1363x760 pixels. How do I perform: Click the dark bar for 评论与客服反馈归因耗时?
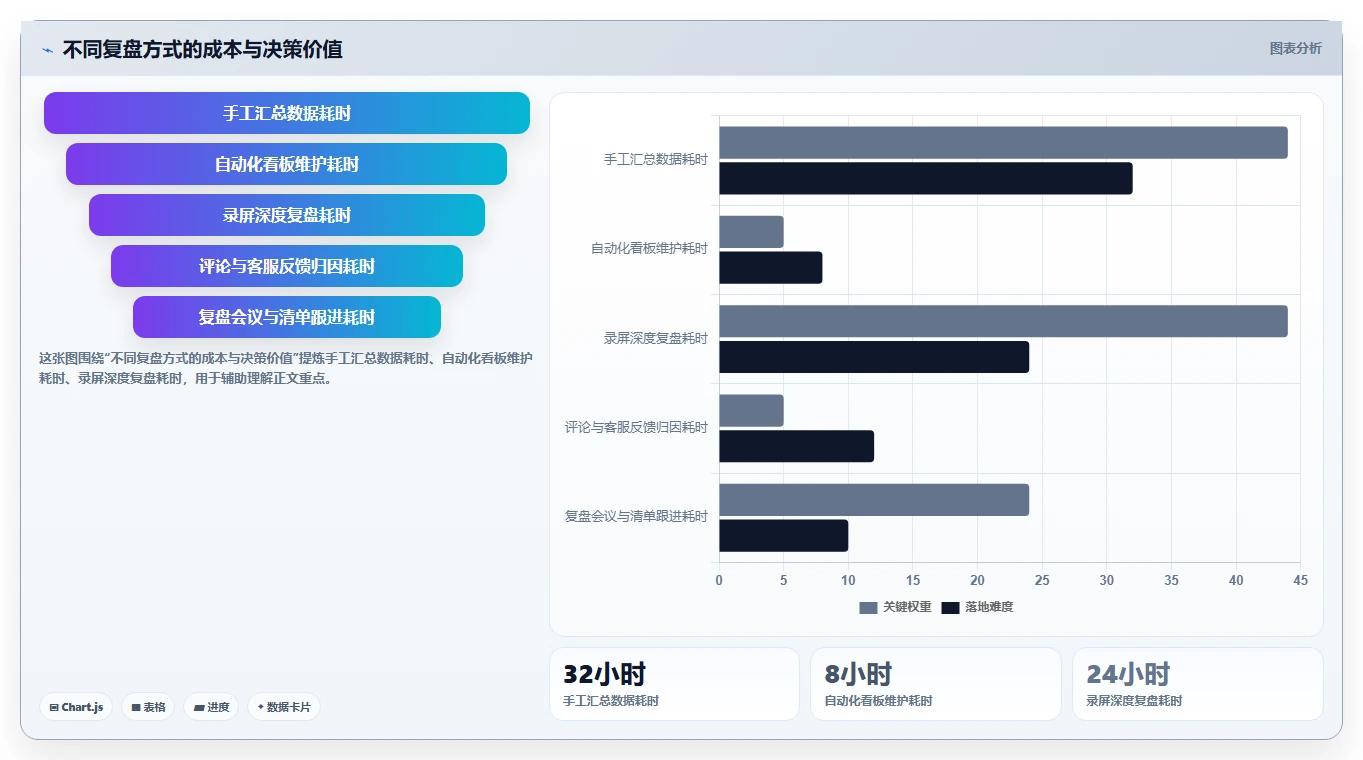797,446
